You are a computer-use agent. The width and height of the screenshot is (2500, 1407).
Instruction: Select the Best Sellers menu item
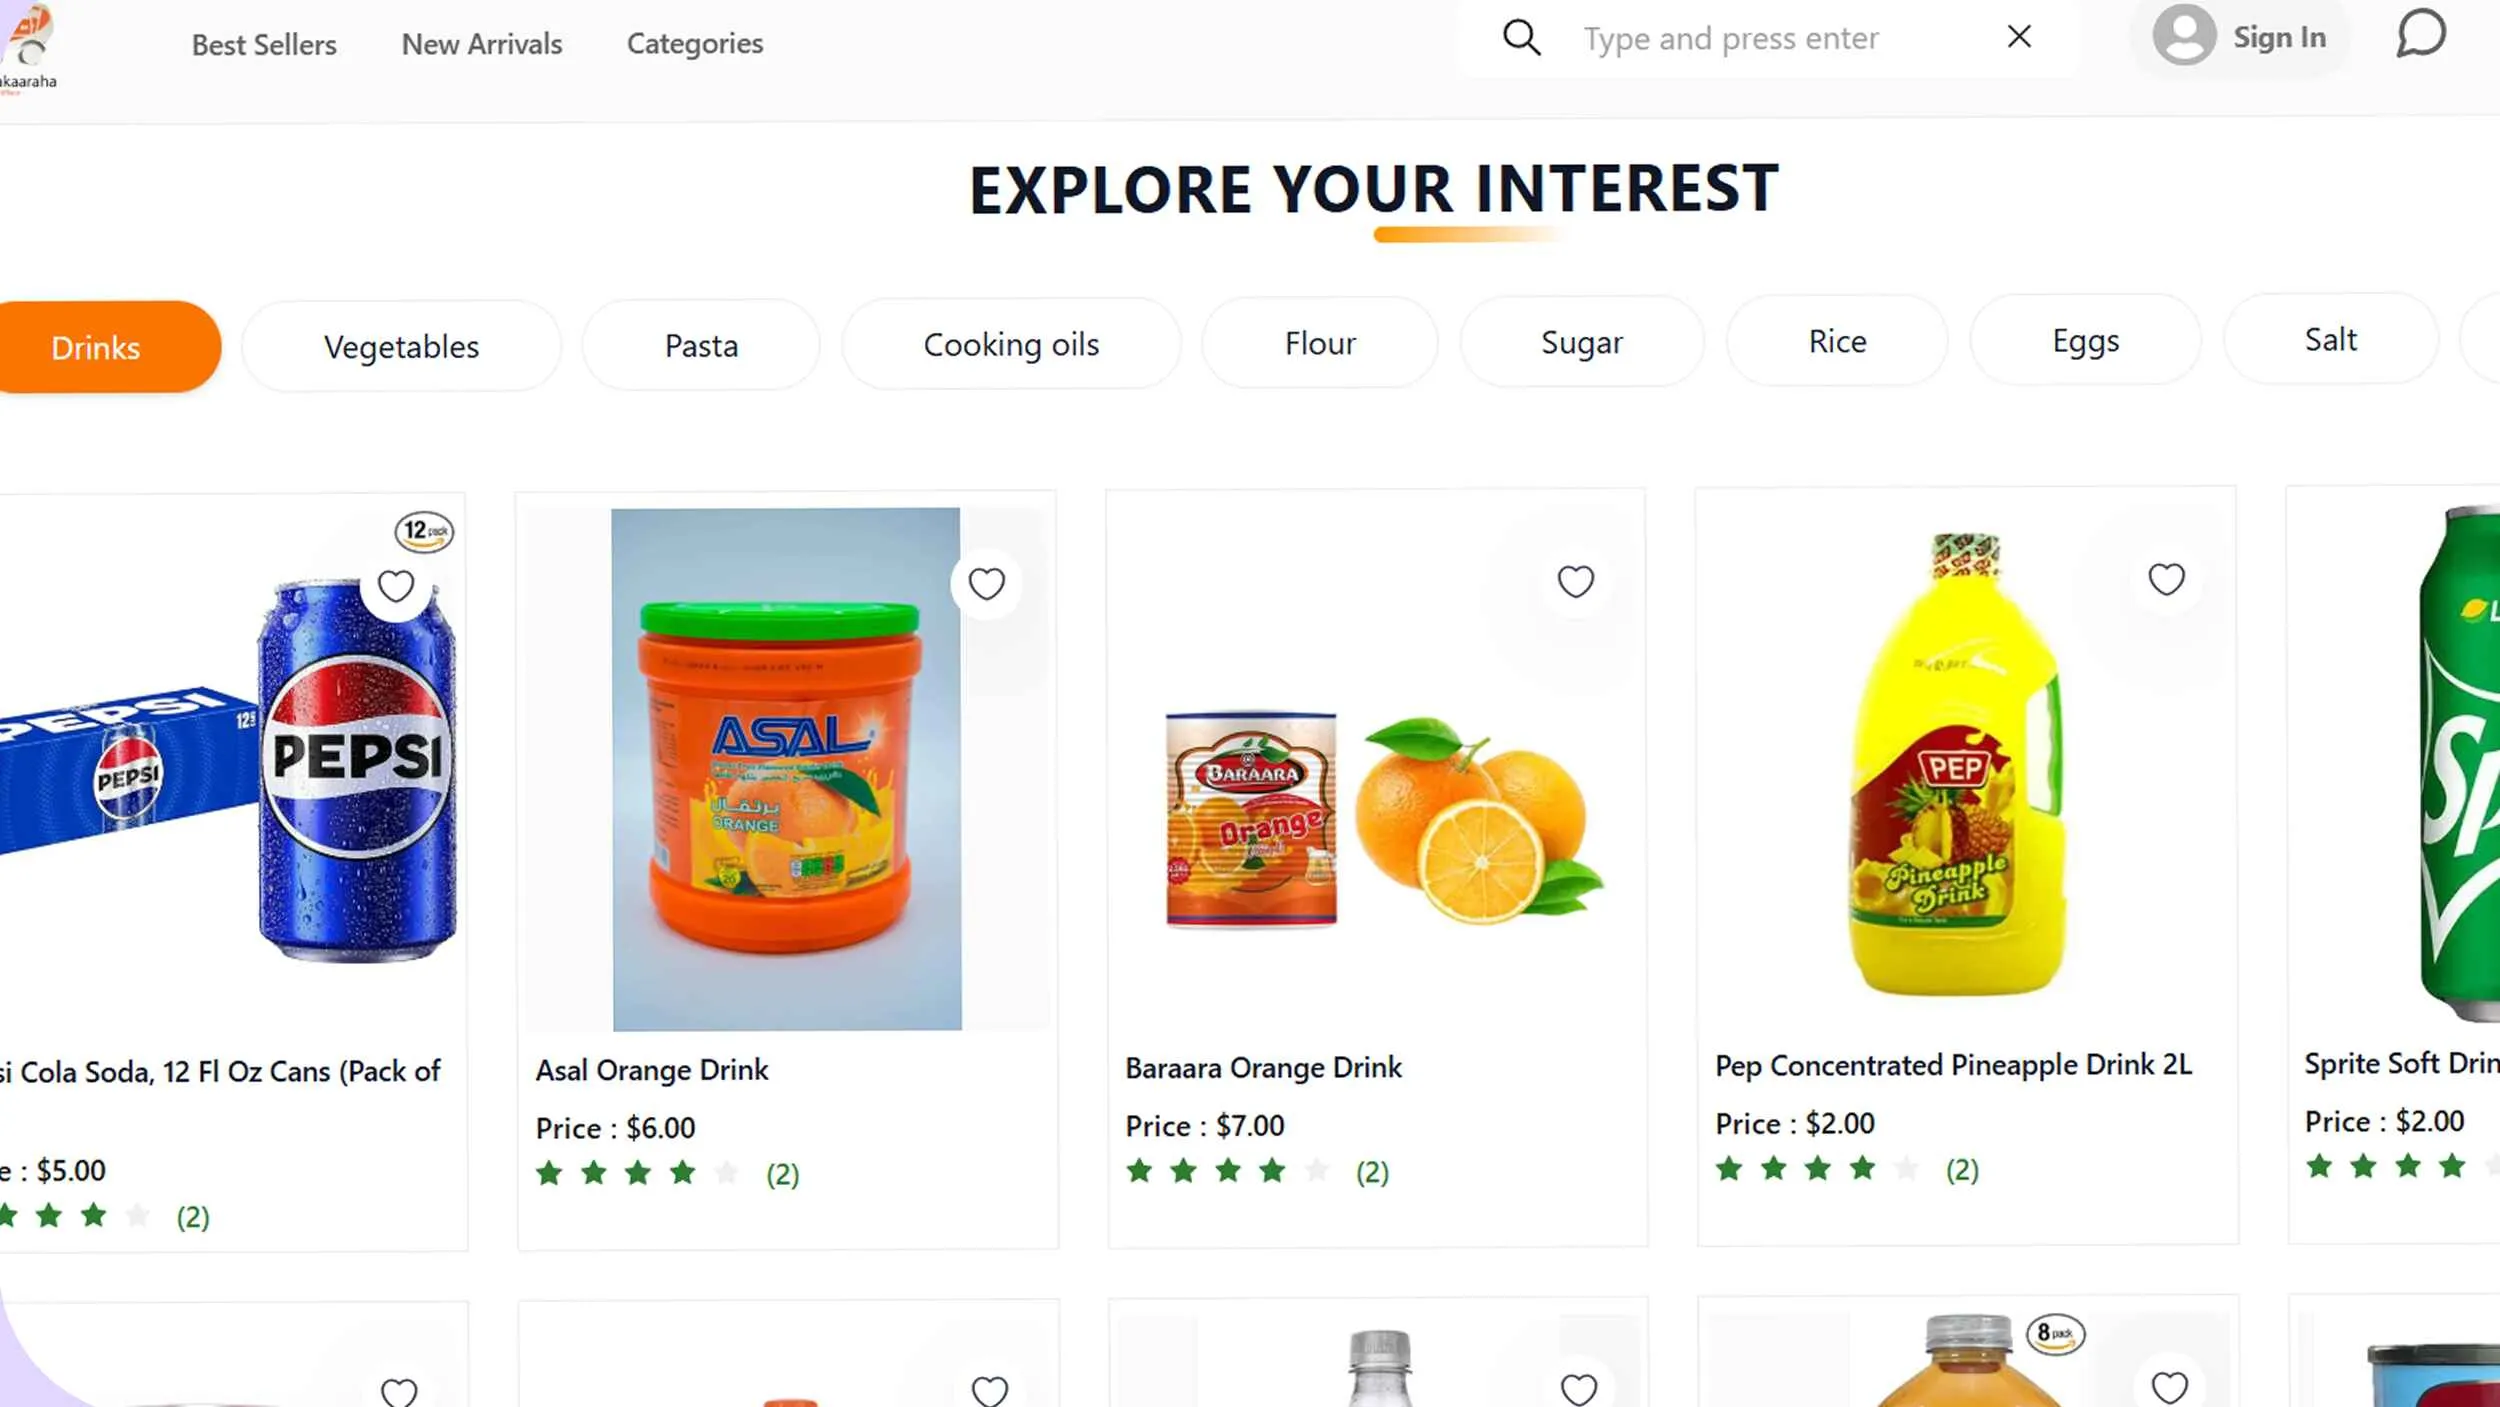pos(264,44)
